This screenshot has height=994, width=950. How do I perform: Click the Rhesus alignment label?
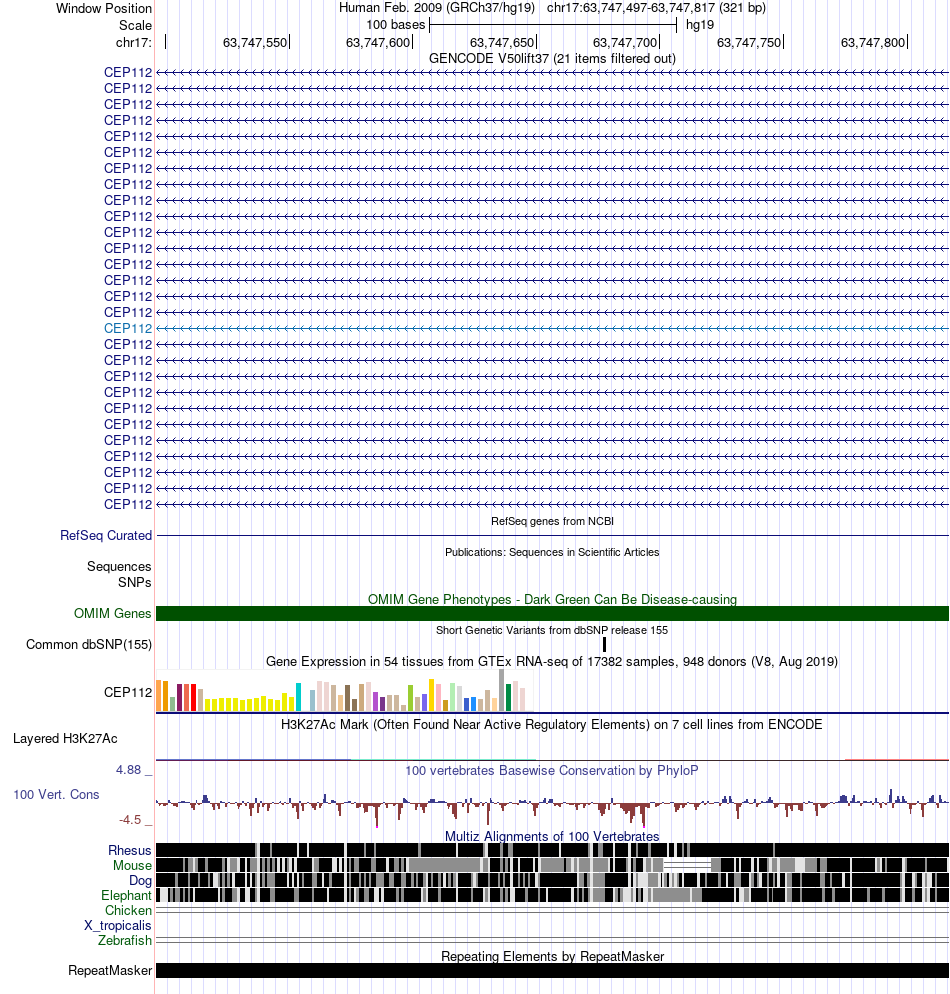(x=130, y=851)
